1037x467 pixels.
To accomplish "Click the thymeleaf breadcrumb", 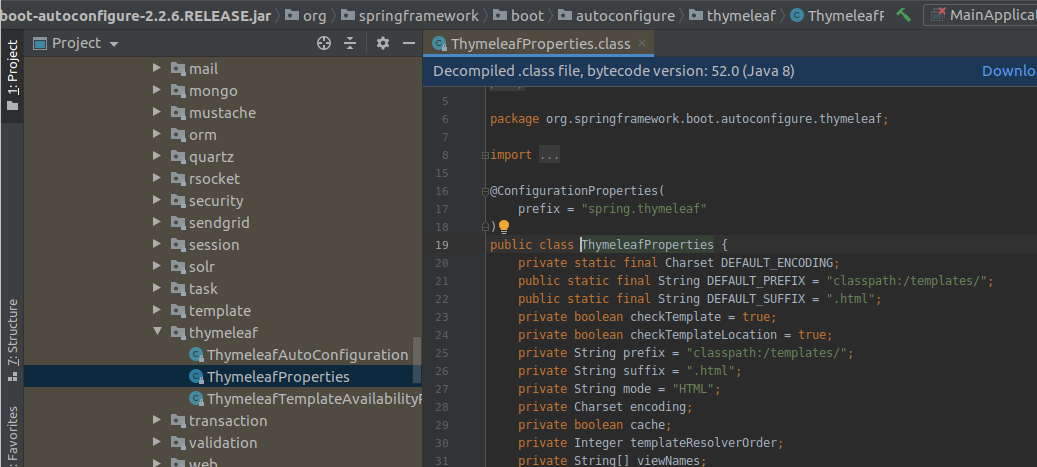I will pyautogui.click(x=732, y=15).
